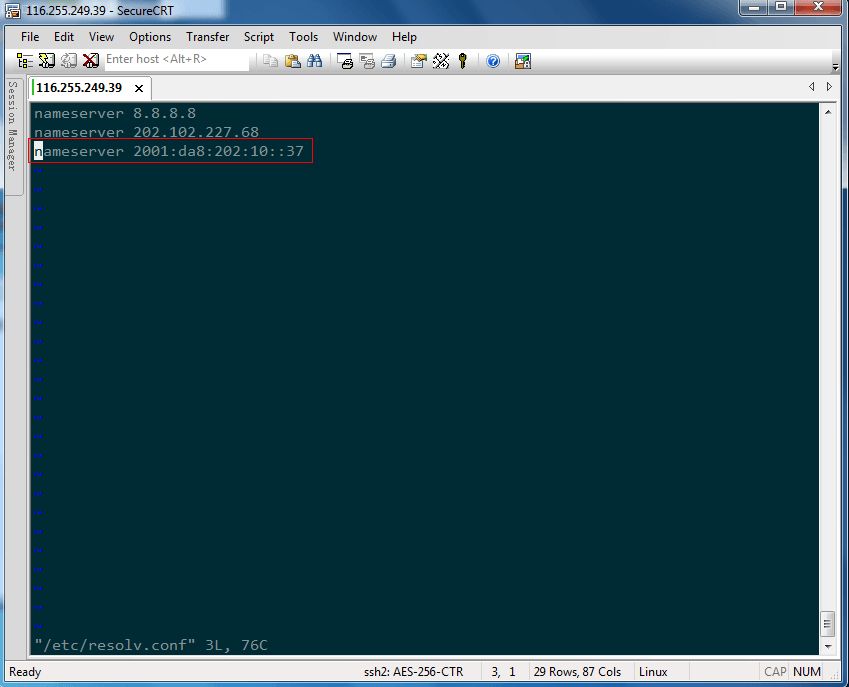Select the 116.255.249.39 session tab
Image resolution: width=849 pixels, height=687 pixels.
click(x=78, y=87)
